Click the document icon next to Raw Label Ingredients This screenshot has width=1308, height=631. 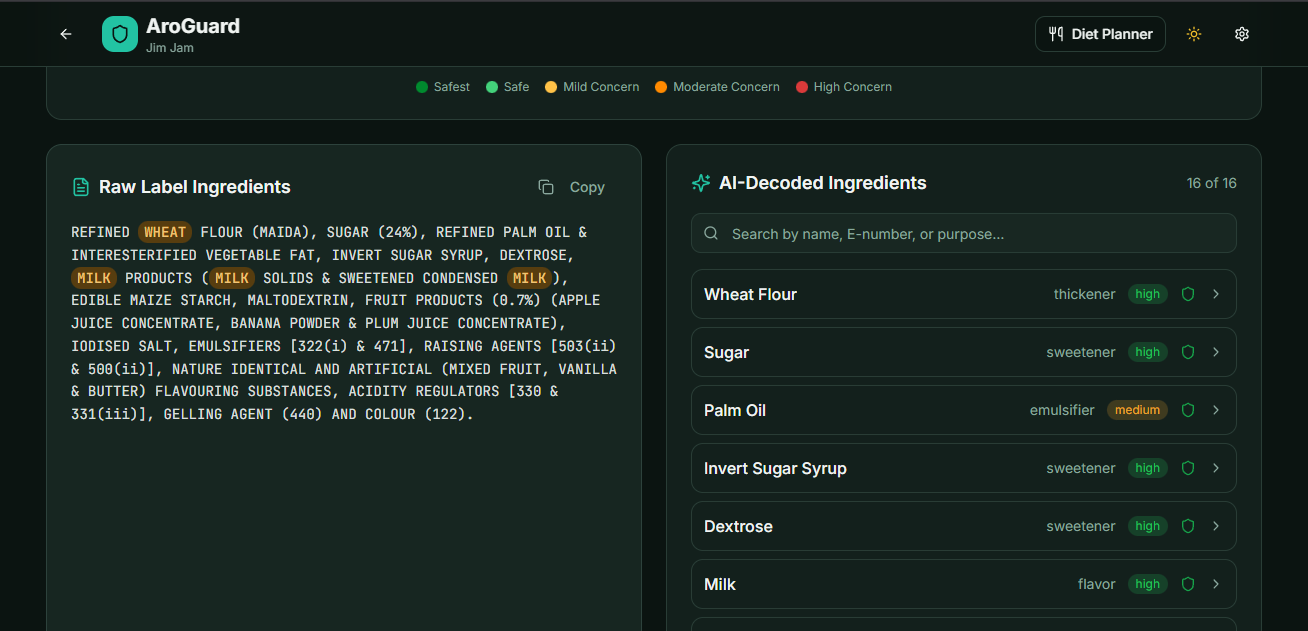pos(79,186)
